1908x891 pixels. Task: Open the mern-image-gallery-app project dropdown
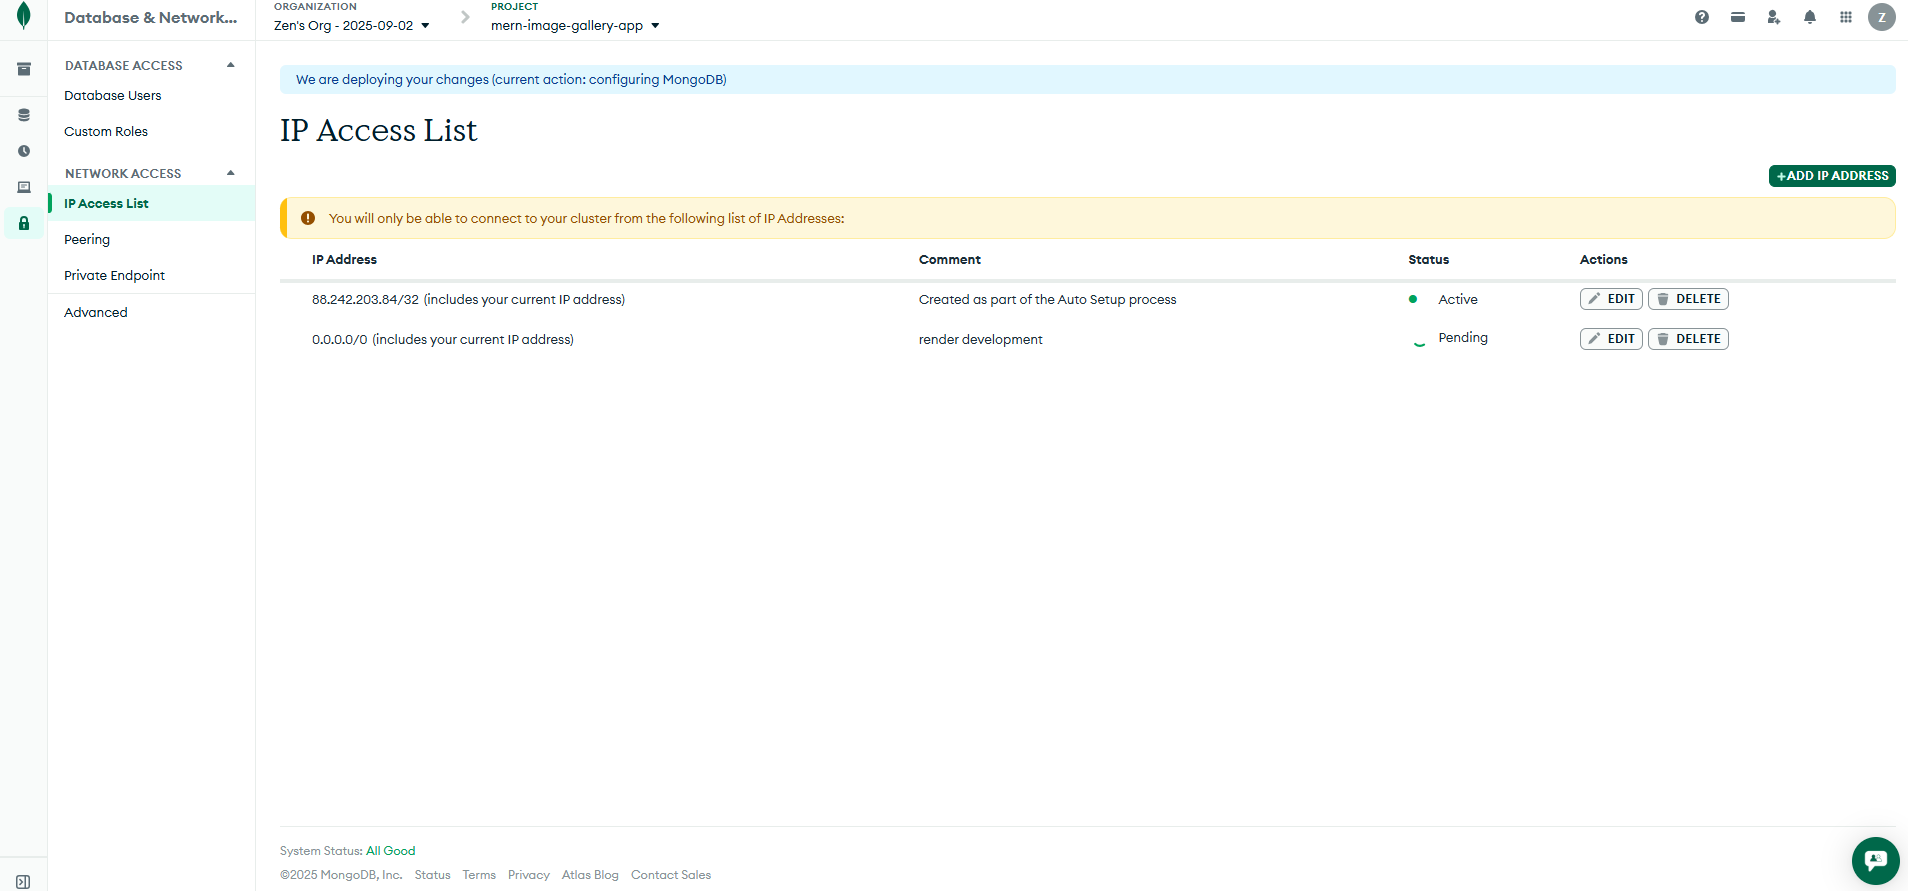coord(574,25)
